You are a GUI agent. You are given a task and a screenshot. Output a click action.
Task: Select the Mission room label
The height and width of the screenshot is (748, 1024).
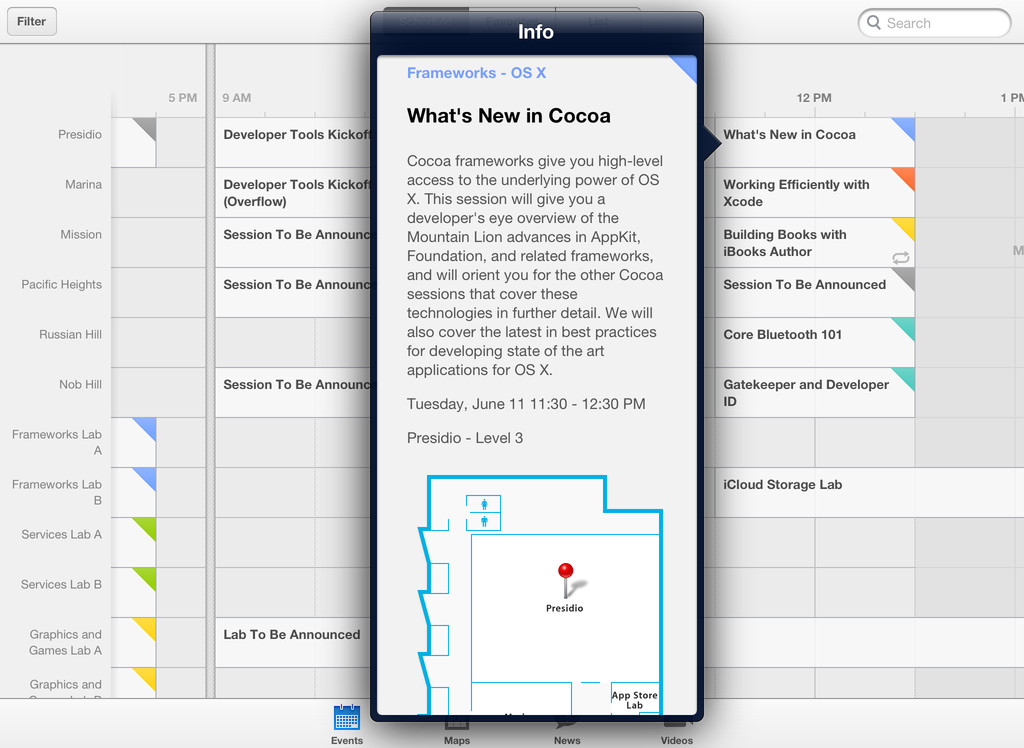tap(81, 235)
